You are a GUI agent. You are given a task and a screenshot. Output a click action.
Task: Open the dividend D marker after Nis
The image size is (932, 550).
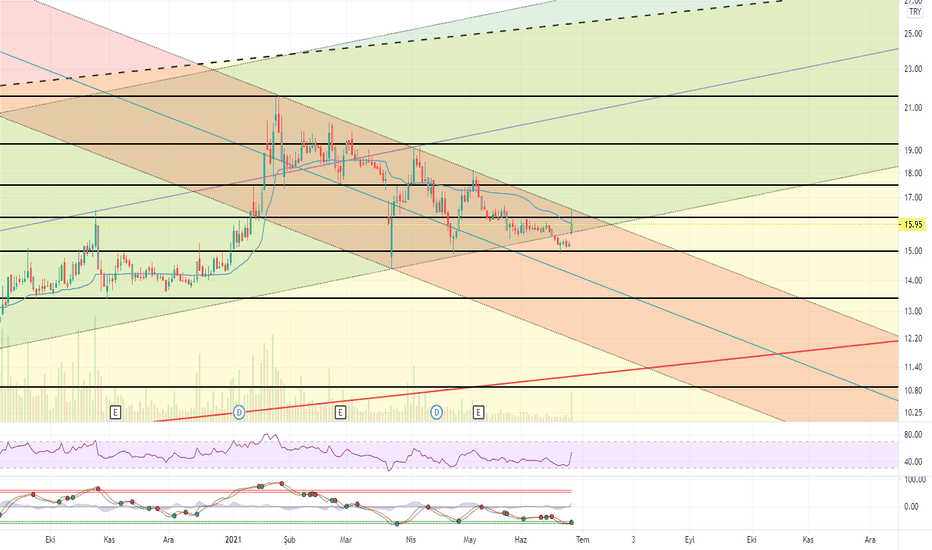436,411
